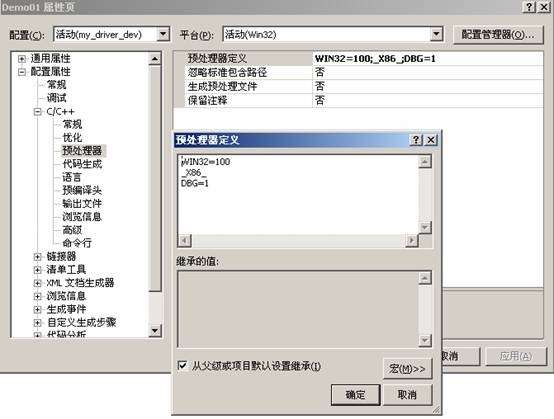Click tree panel scrollbar up arrow
554x419 pixels.
155,59
